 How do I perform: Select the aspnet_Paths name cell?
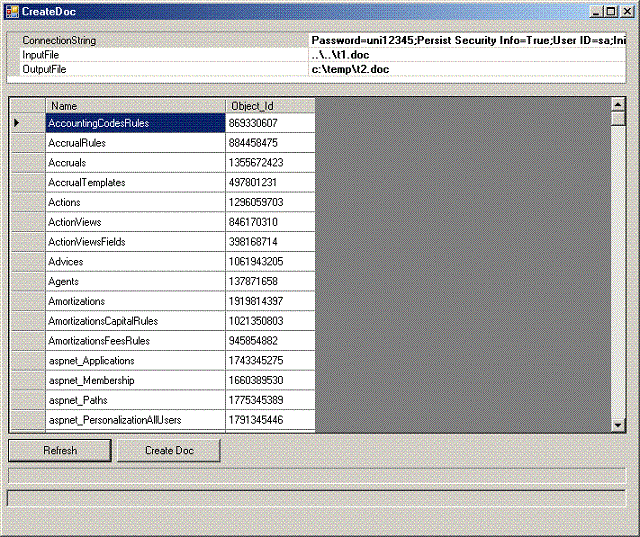136,400
